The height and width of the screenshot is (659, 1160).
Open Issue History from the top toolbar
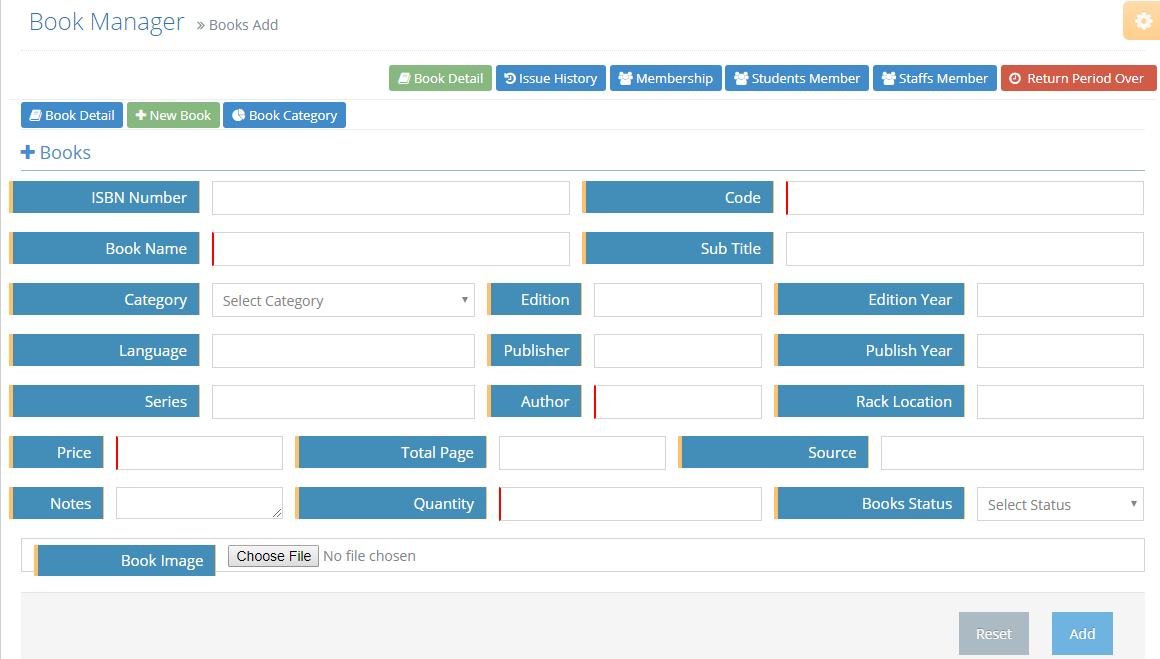click(x=550, y=78)
